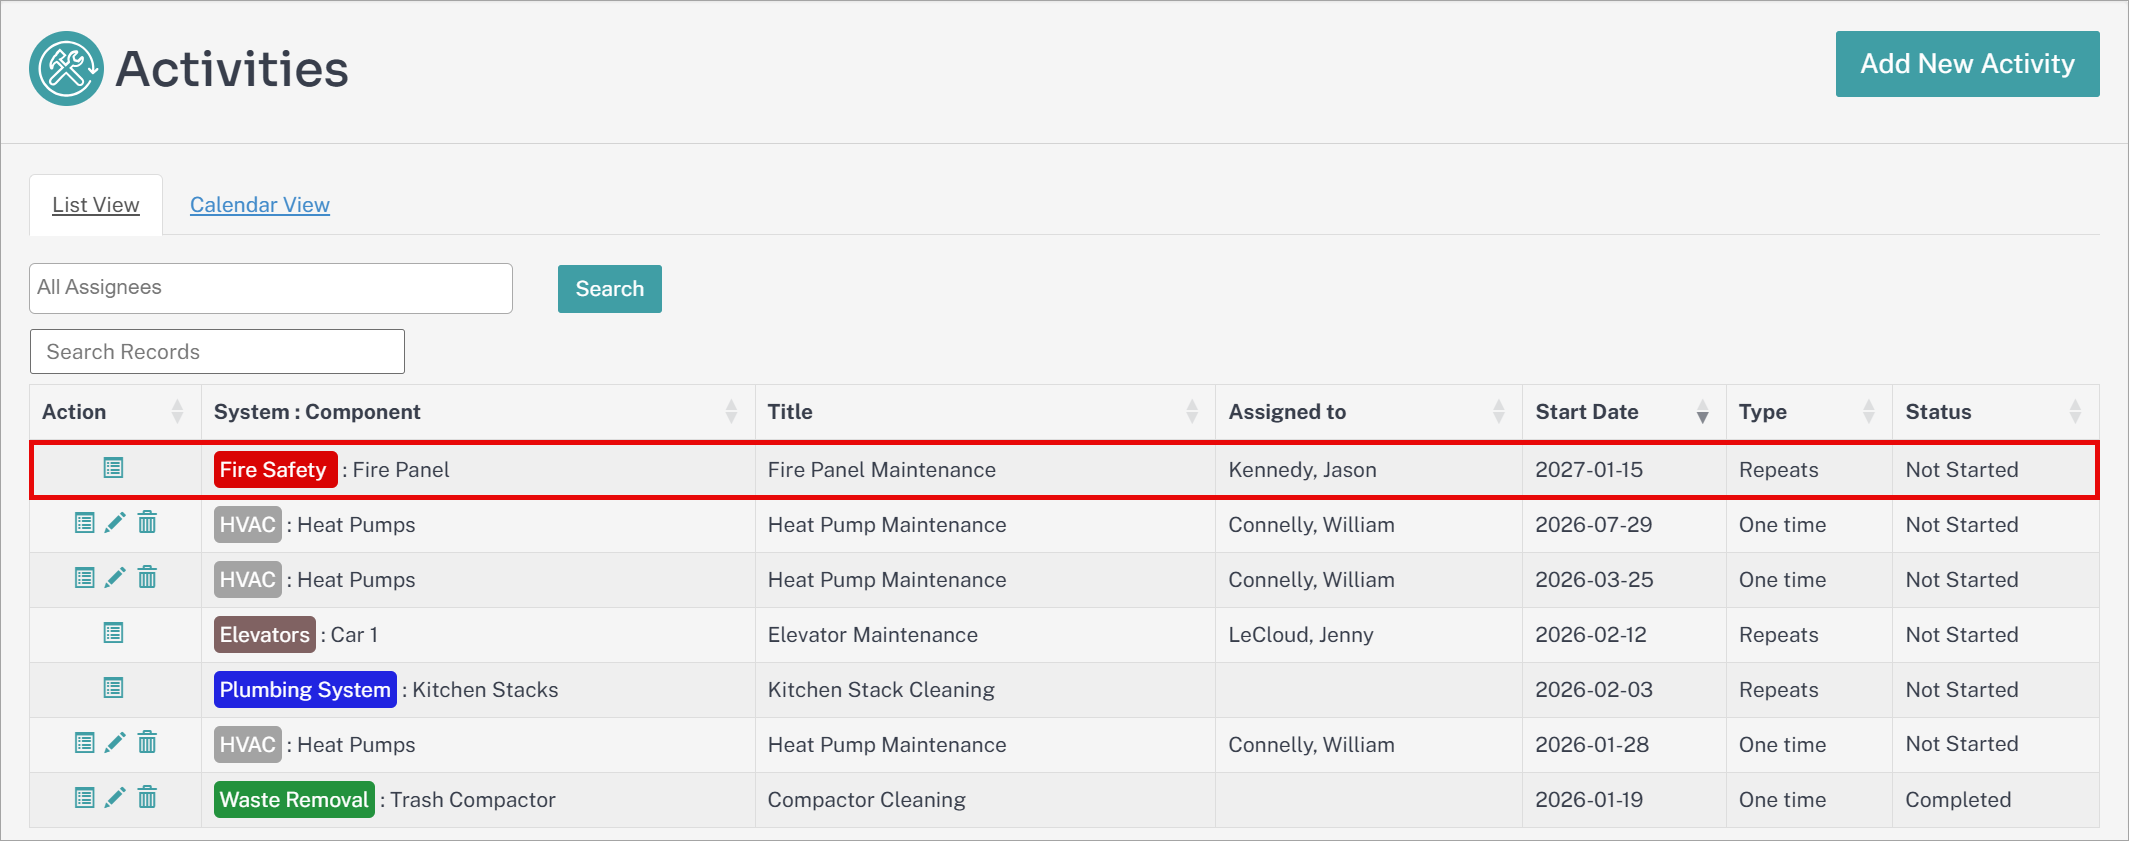View details of 2026-01-28 Heat Pump activity

(x=85, y=743)
